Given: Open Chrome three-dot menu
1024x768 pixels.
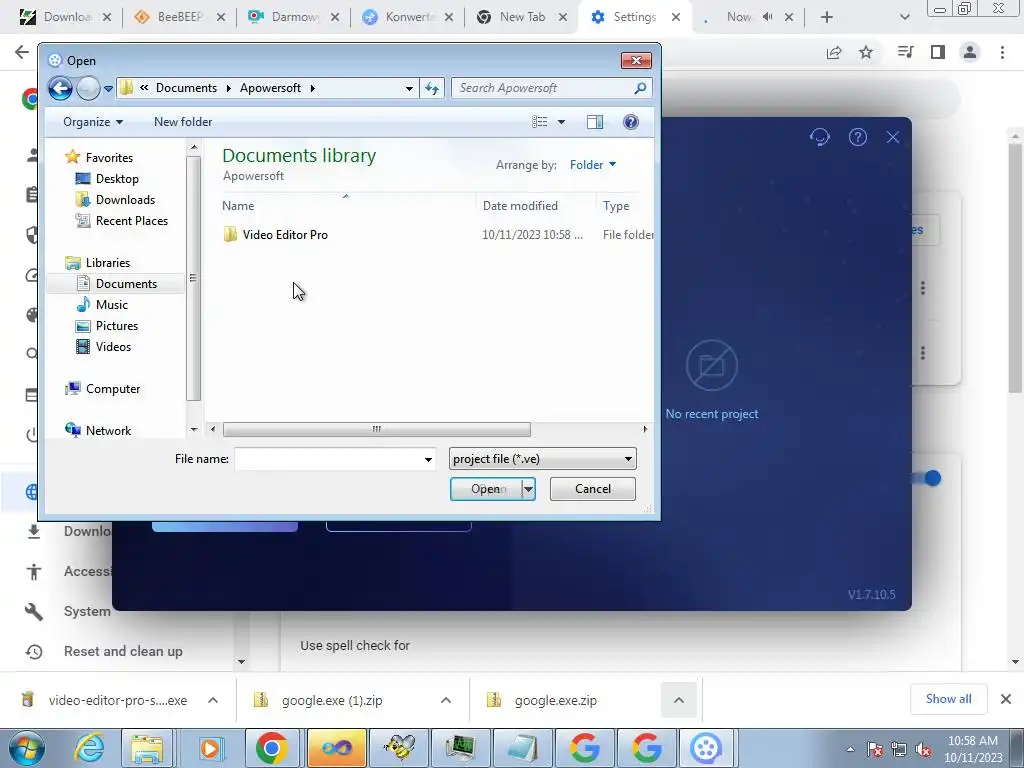Looking at the screenshot, I should click(1002, 52).
